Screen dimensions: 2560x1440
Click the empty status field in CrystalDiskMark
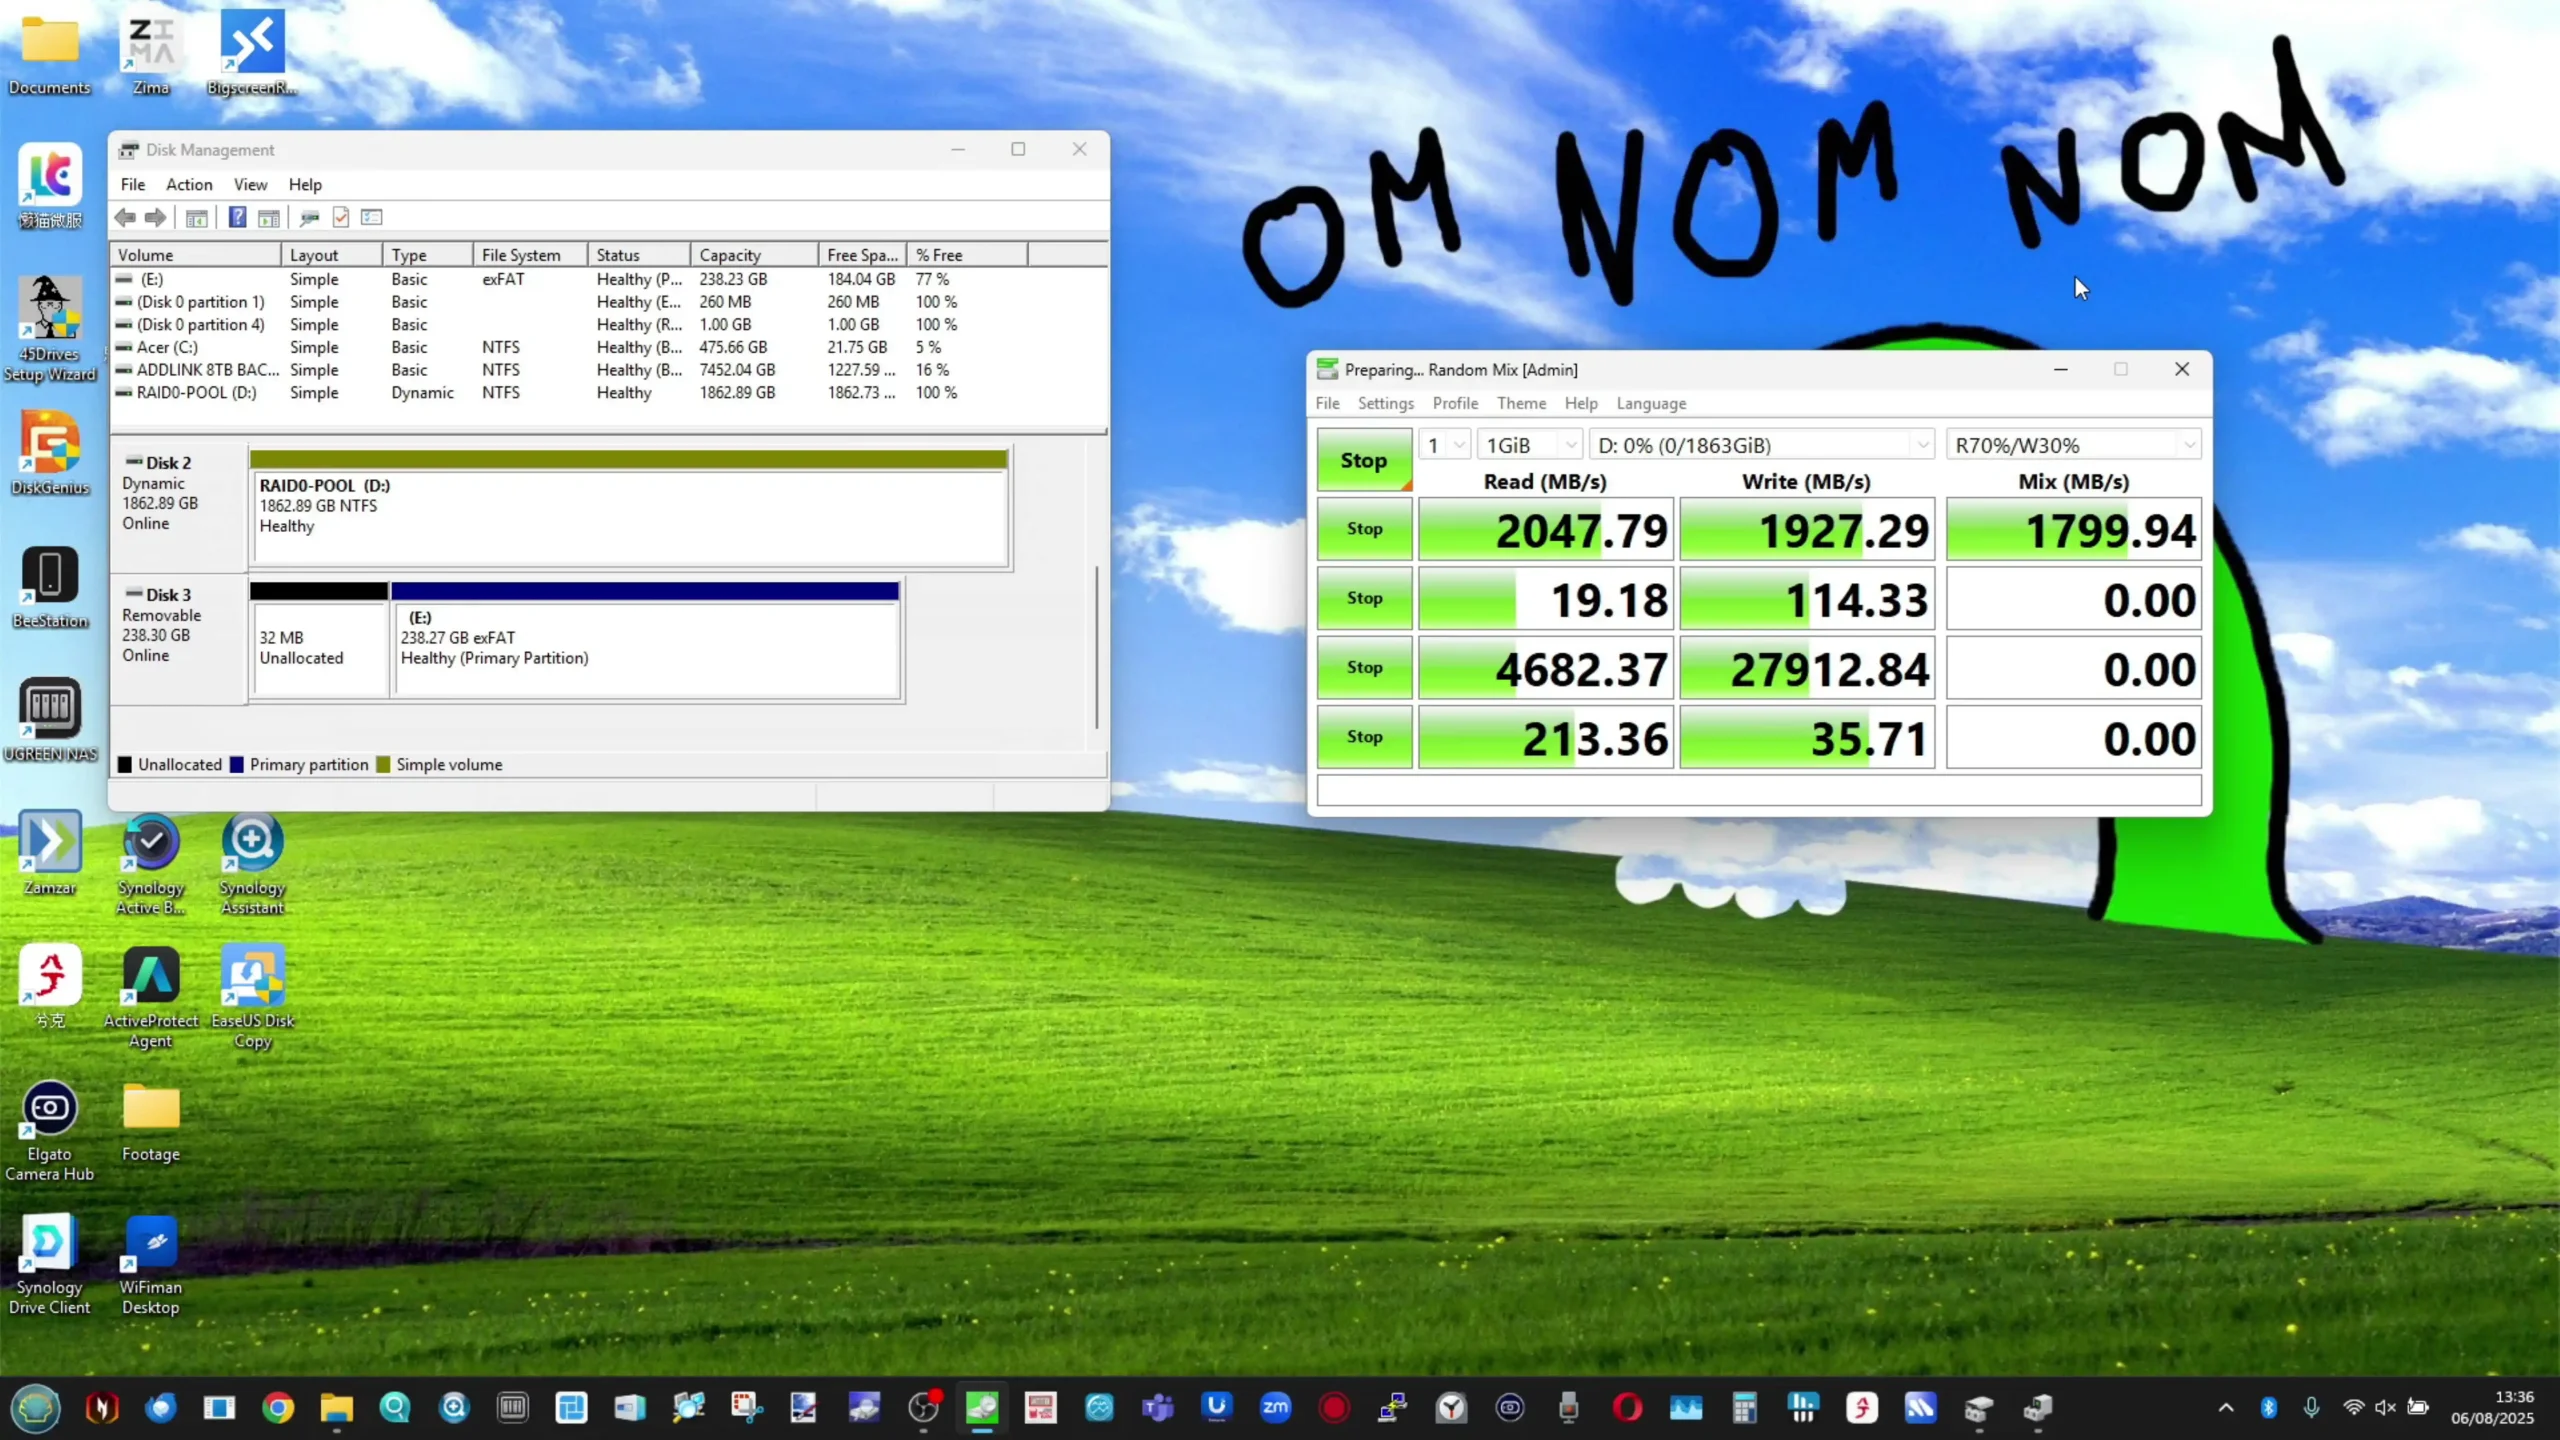pos(1759,790)
